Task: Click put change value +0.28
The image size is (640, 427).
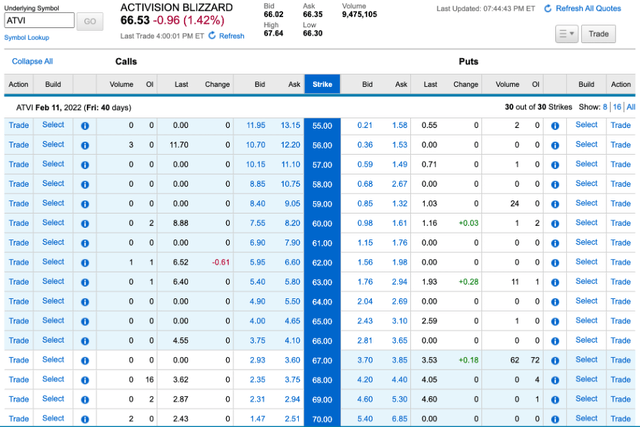Action: (469, 282)
